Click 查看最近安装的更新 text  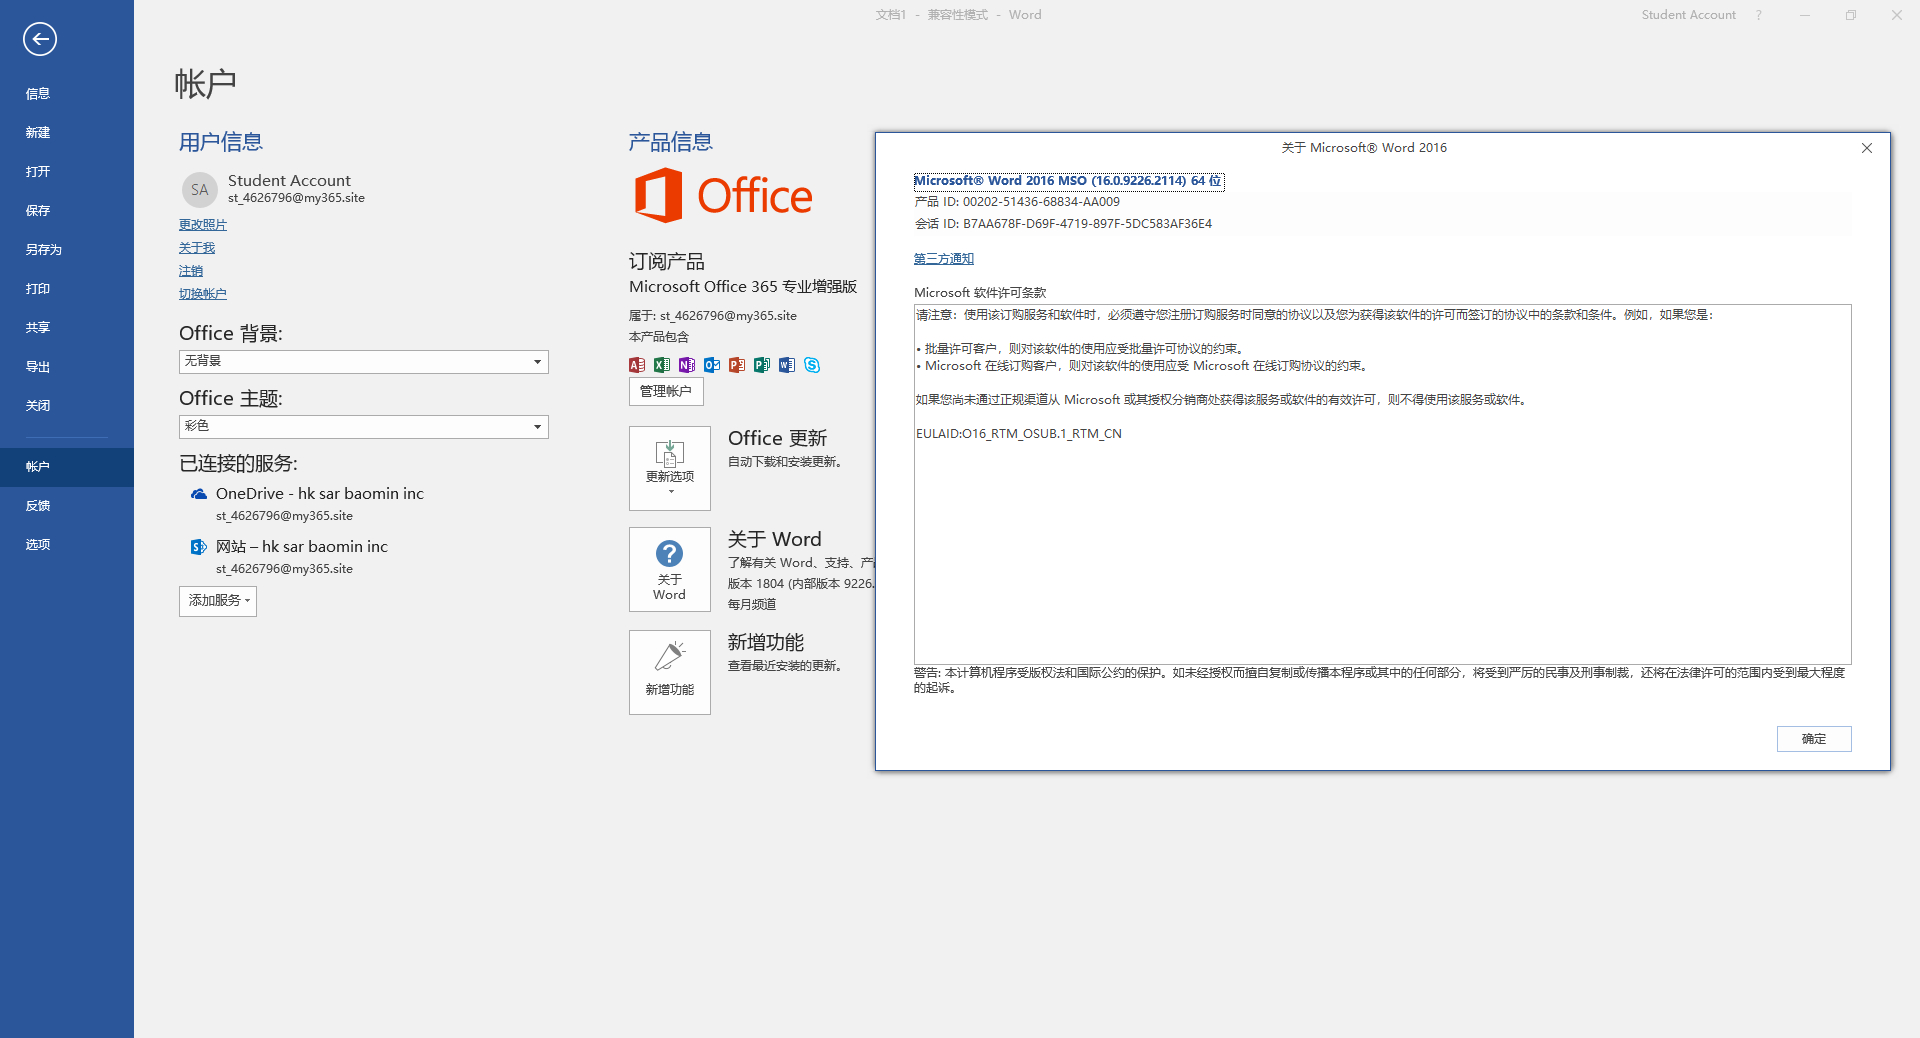point(786,666)
